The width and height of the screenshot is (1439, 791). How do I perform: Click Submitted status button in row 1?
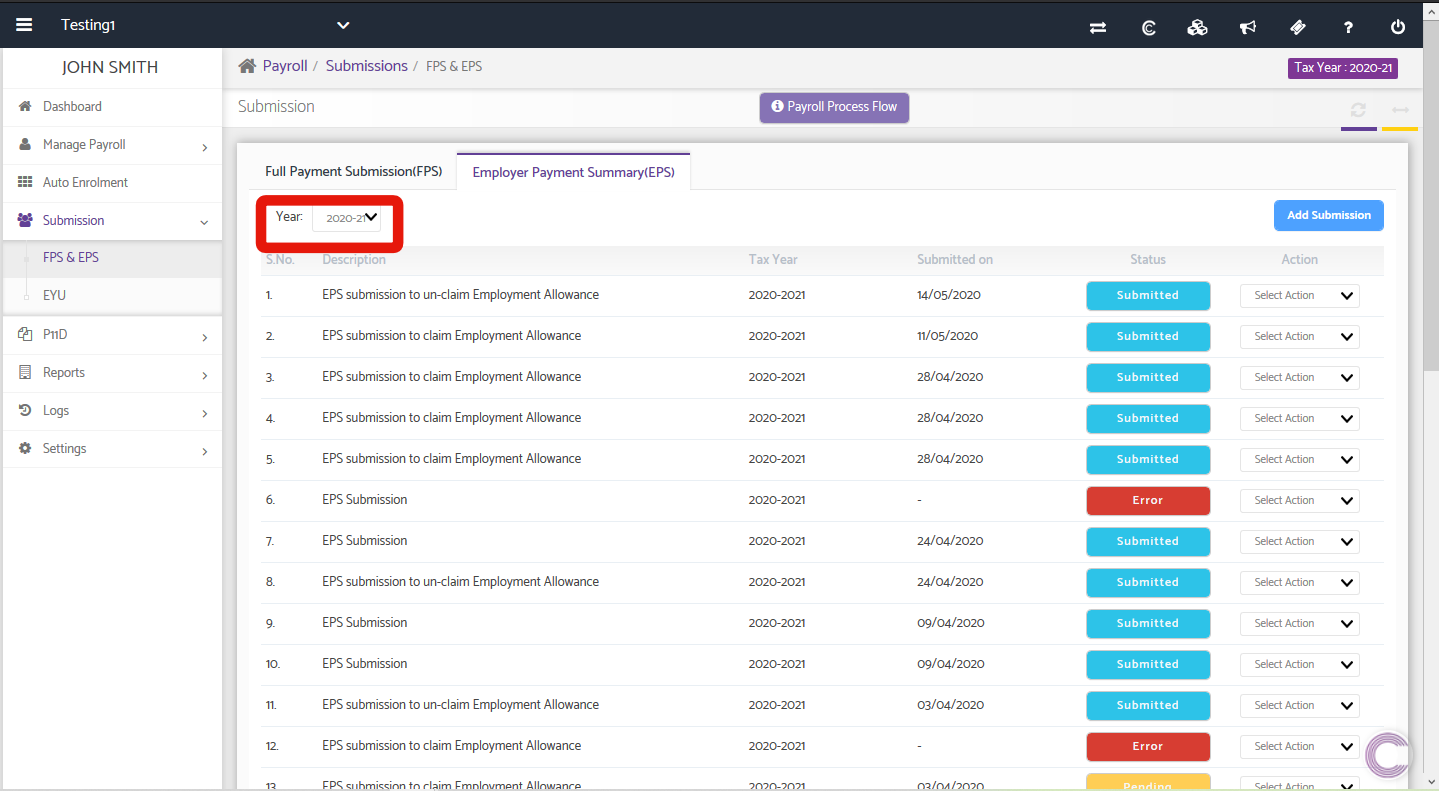pos(1148,296)
